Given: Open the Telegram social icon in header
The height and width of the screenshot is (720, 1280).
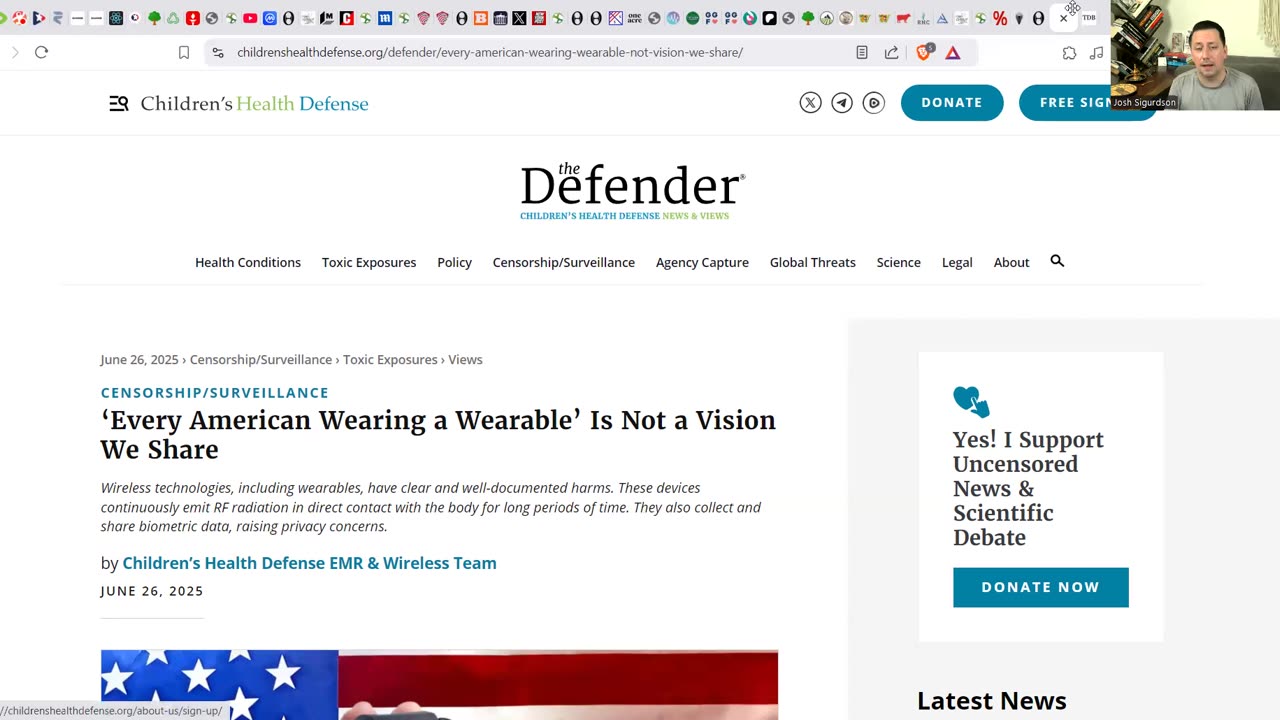Looking at the screenshot, I should [x=842, y=102].
